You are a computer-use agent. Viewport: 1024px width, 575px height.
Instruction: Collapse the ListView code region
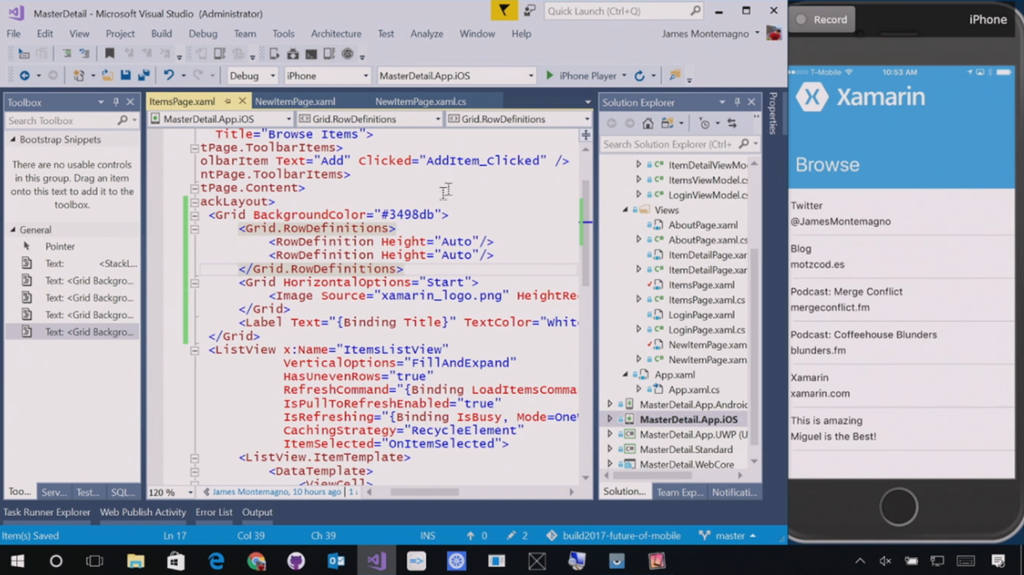point(195,350)
